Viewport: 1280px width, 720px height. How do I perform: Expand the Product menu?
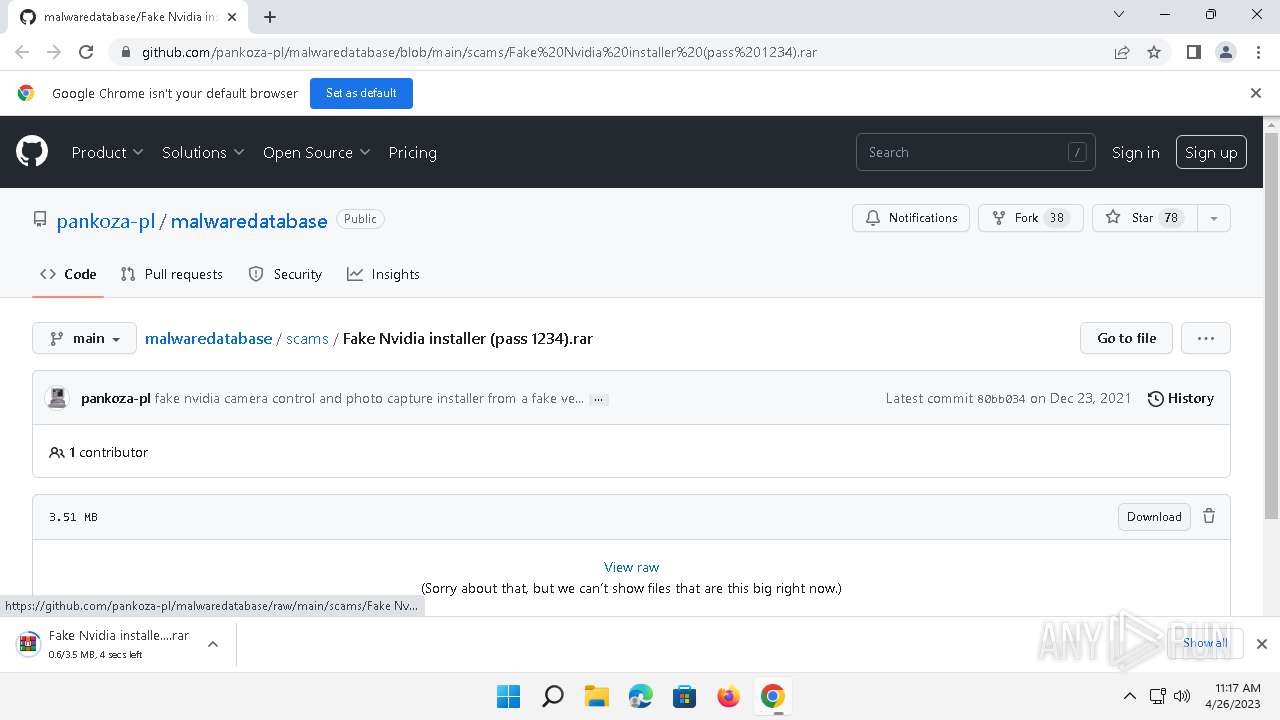pos(107,152)
